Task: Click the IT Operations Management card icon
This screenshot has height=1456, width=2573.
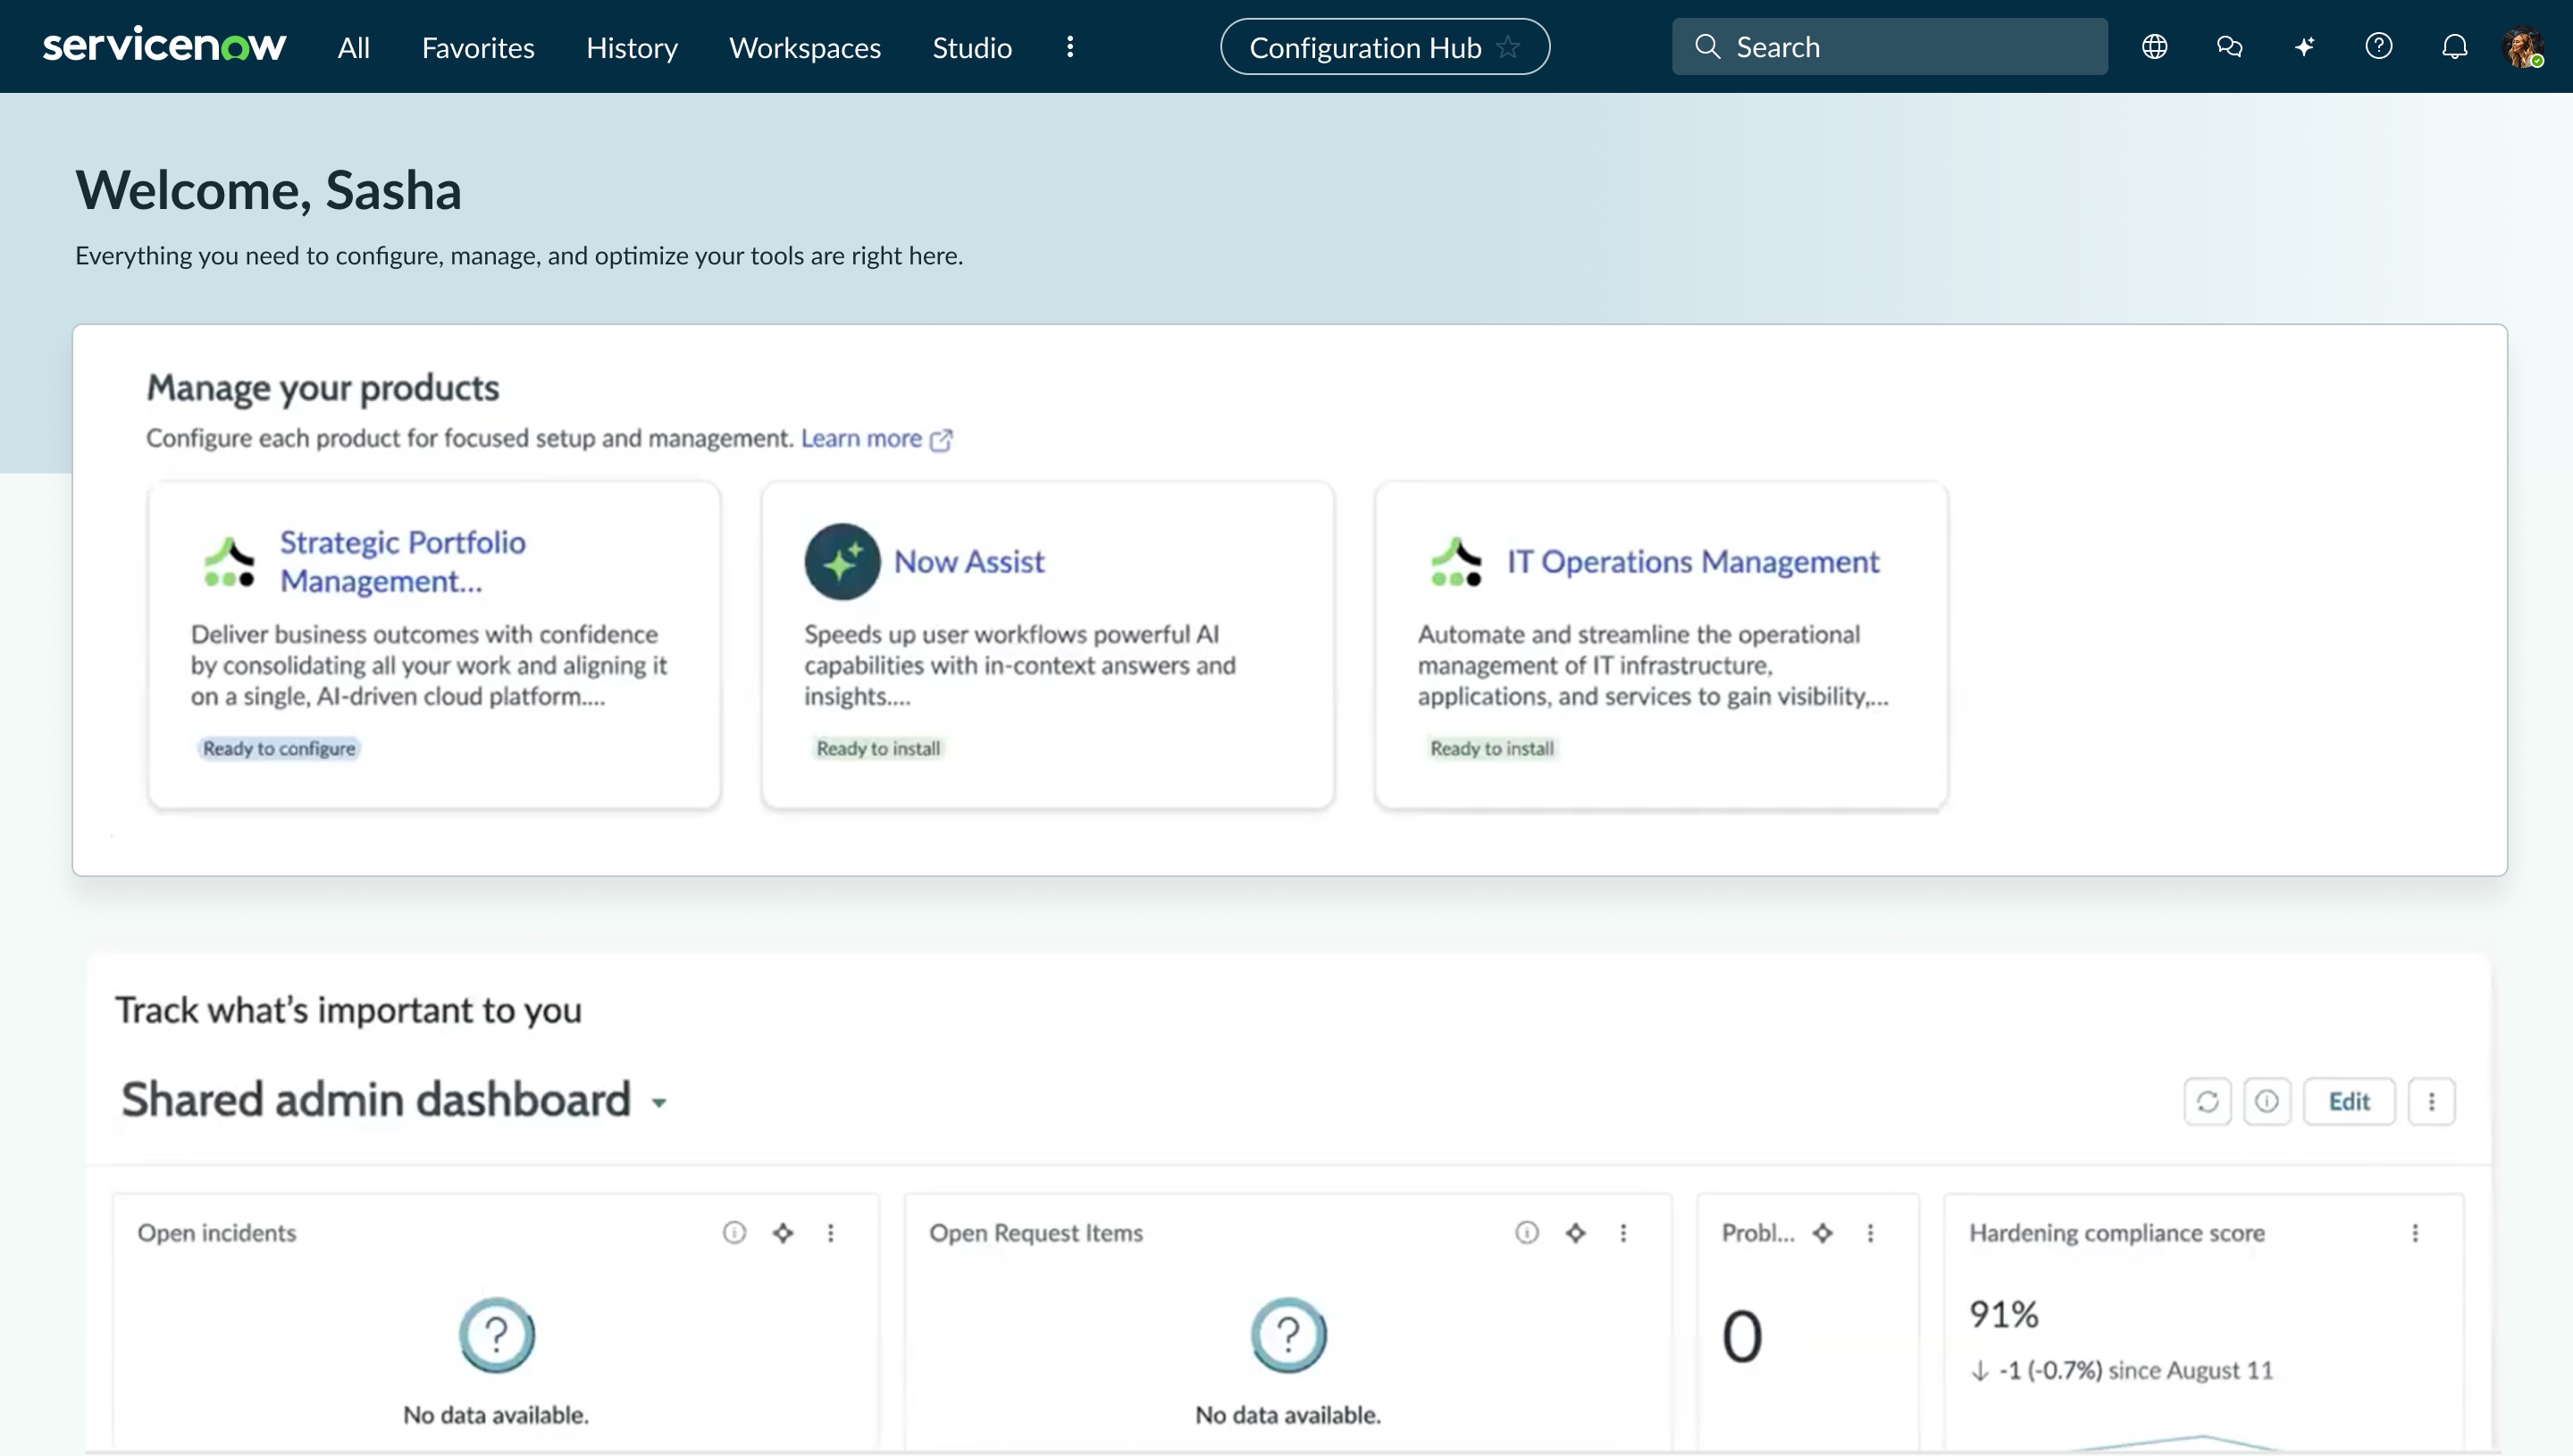Action: 1456,561
